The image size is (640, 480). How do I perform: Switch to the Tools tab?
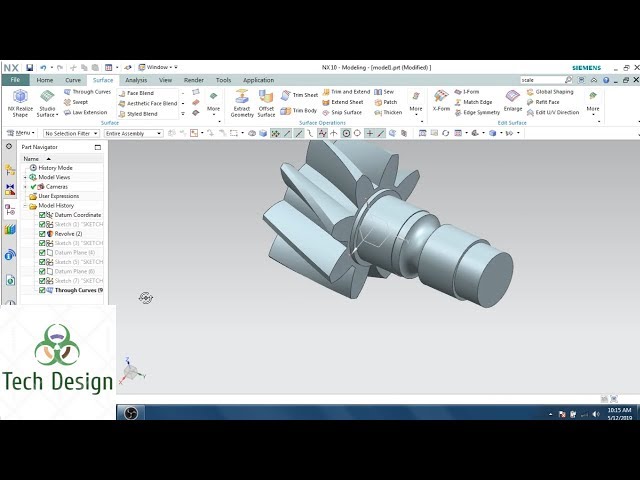[223, 80]
